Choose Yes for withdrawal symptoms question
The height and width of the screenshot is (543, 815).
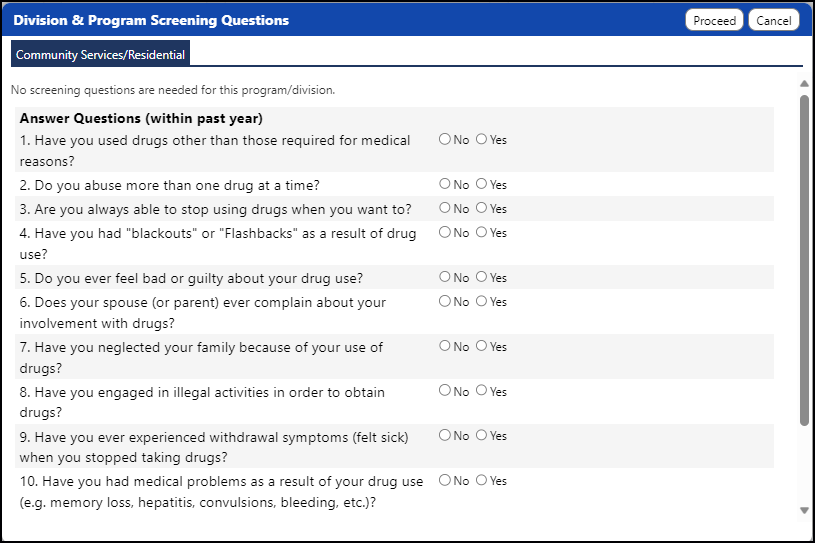[481, 435]
